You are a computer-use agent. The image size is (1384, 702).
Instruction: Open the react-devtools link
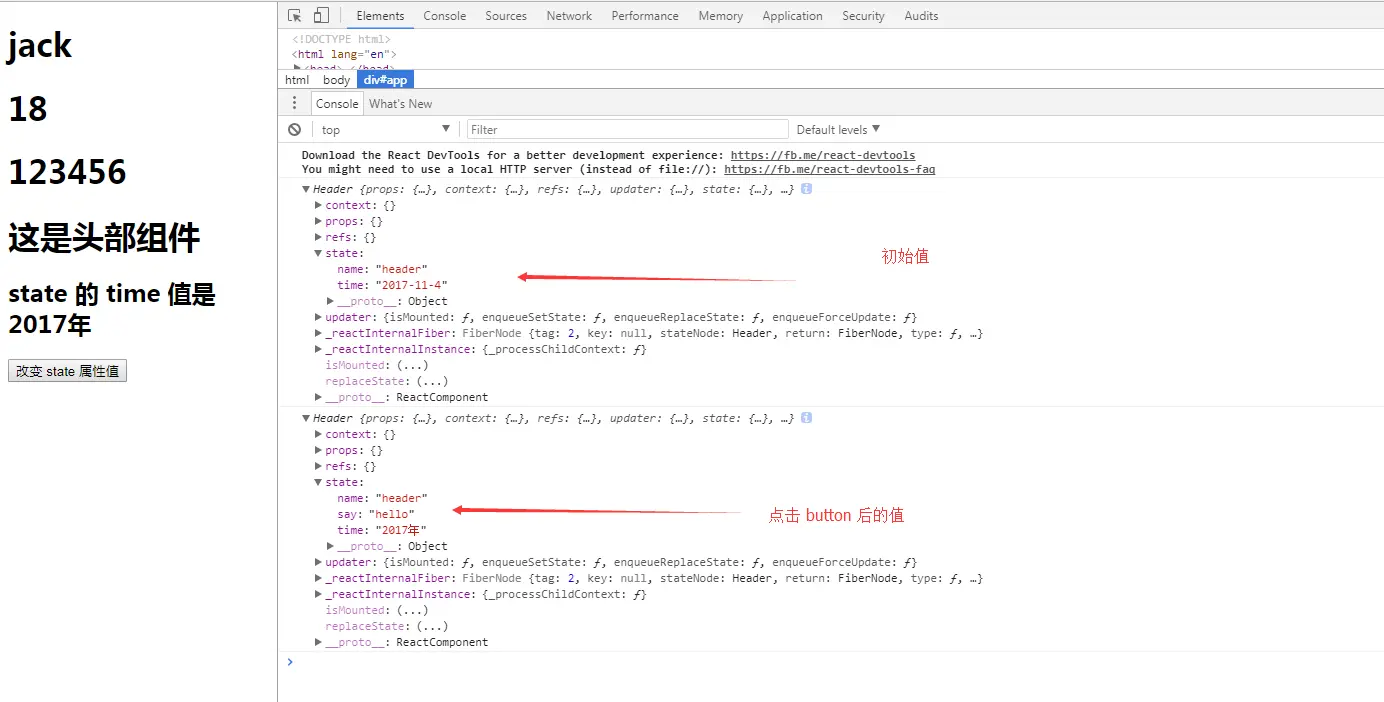pyautogui.click(x=823, y=156)
